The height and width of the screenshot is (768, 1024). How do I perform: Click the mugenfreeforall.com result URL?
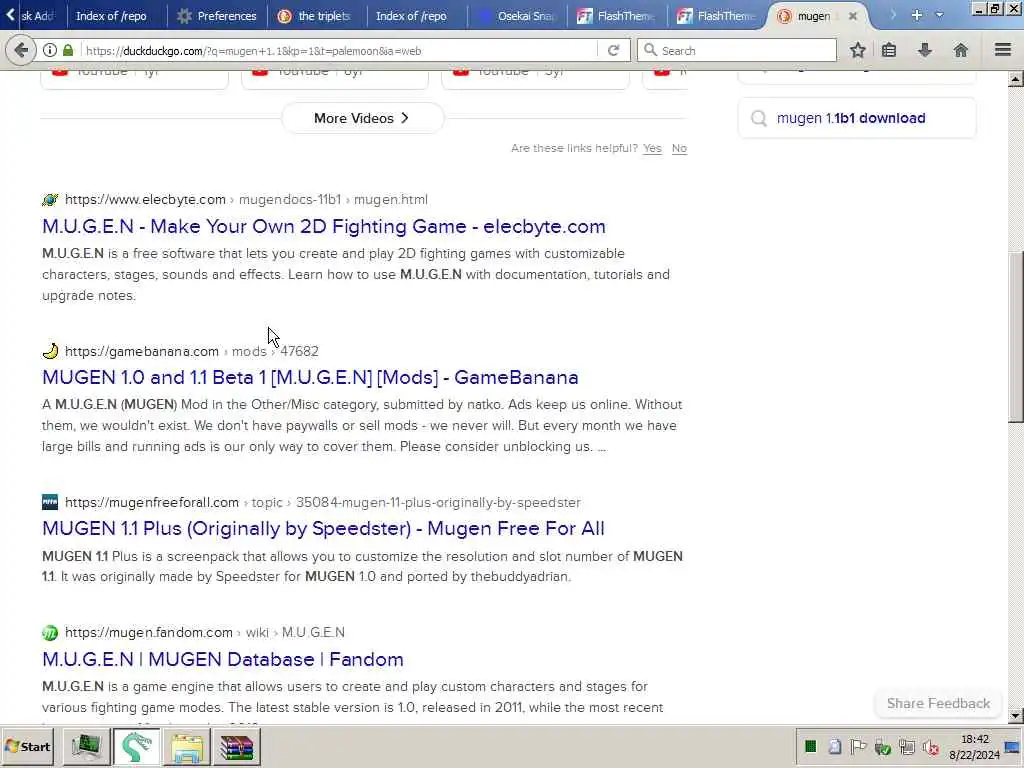coord(323,502)
